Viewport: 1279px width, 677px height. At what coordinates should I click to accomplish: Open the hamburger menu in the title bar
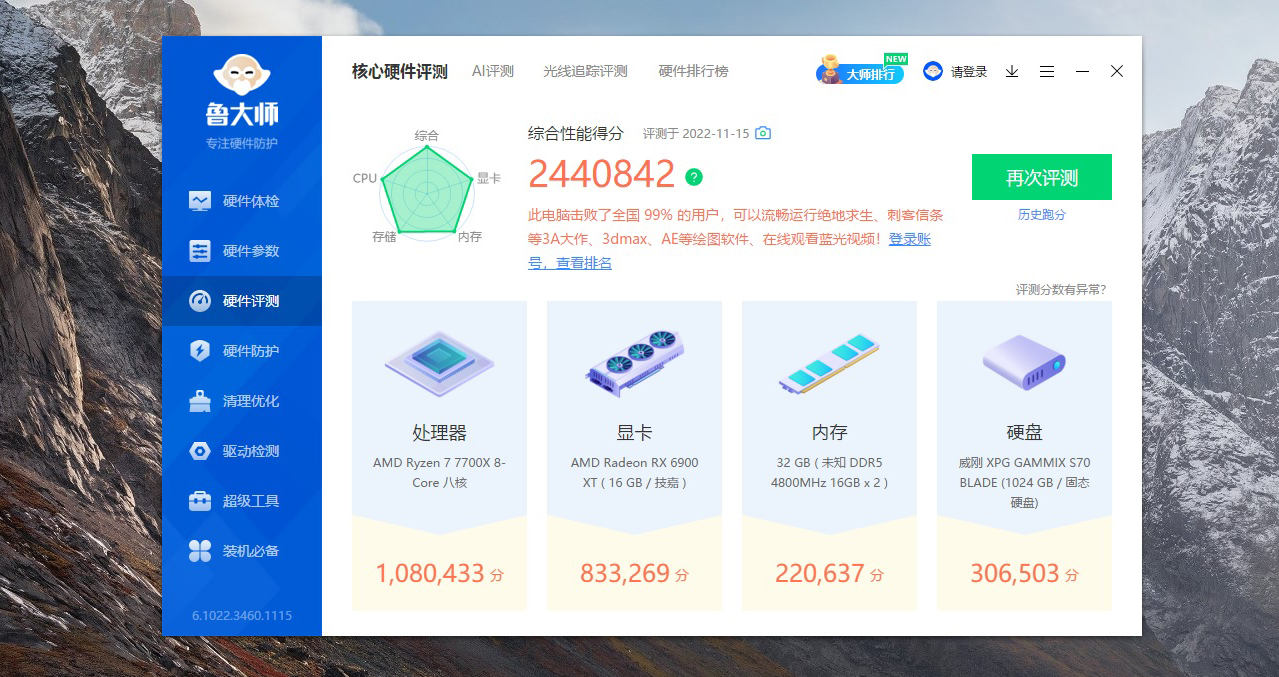click(x=1046, y=71)
